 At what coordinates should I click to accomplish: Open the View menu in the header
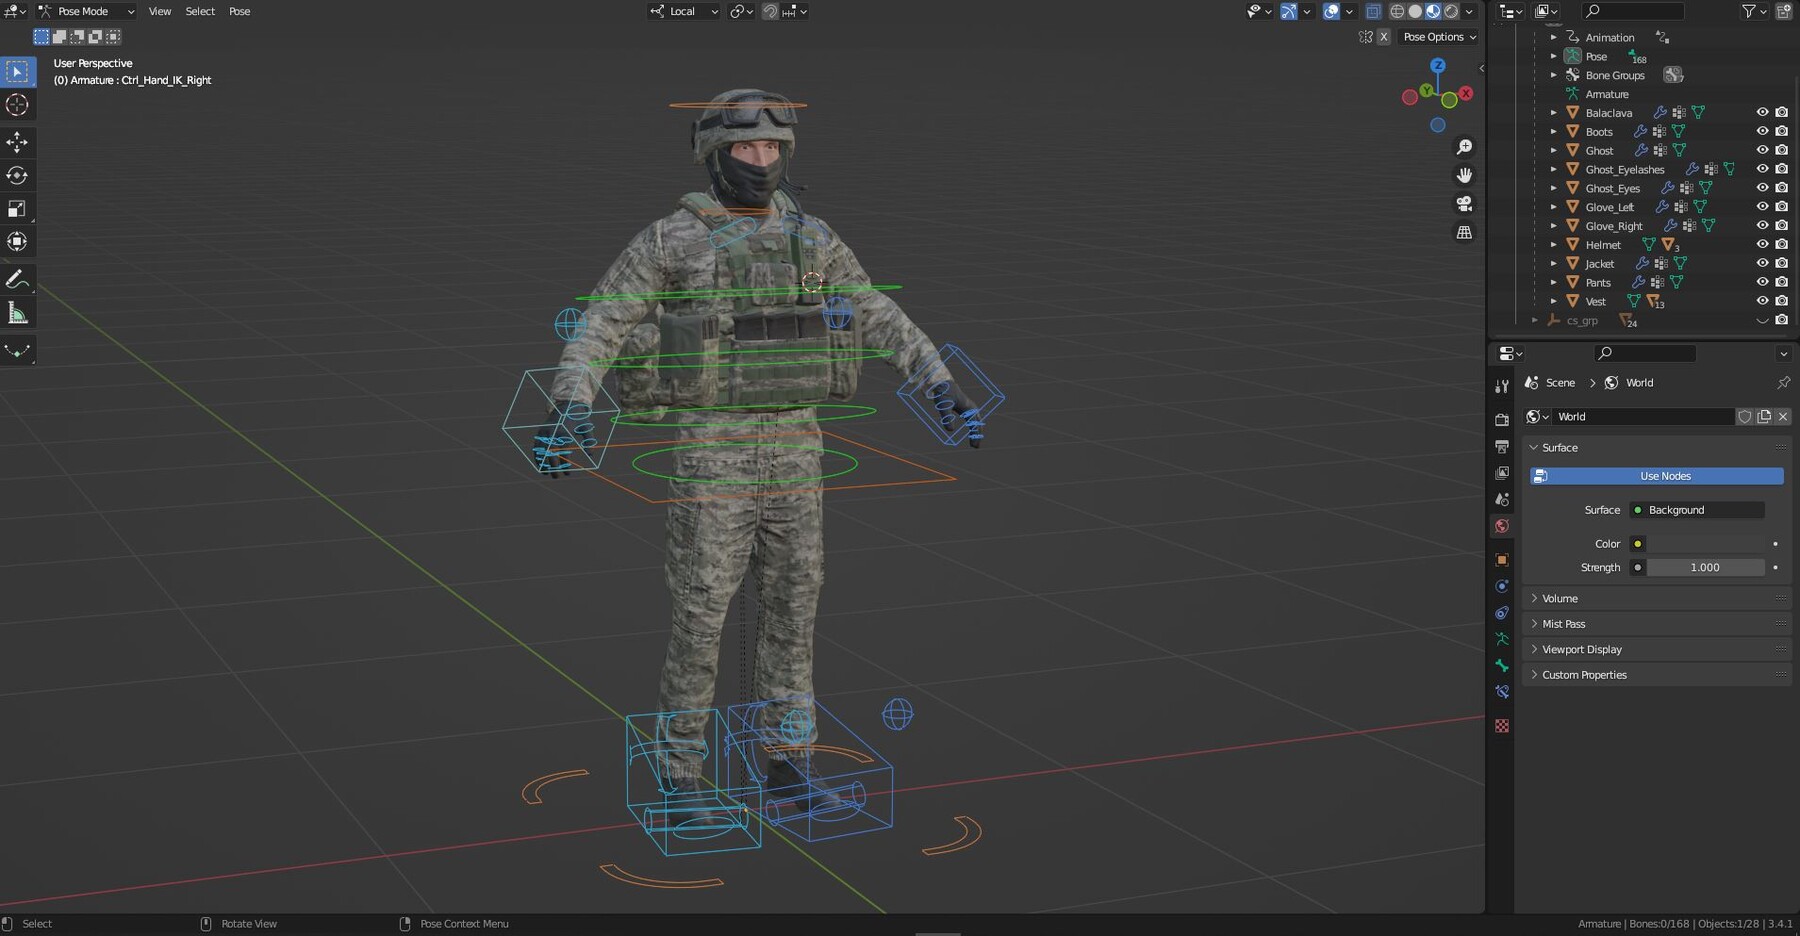[159, 11]
